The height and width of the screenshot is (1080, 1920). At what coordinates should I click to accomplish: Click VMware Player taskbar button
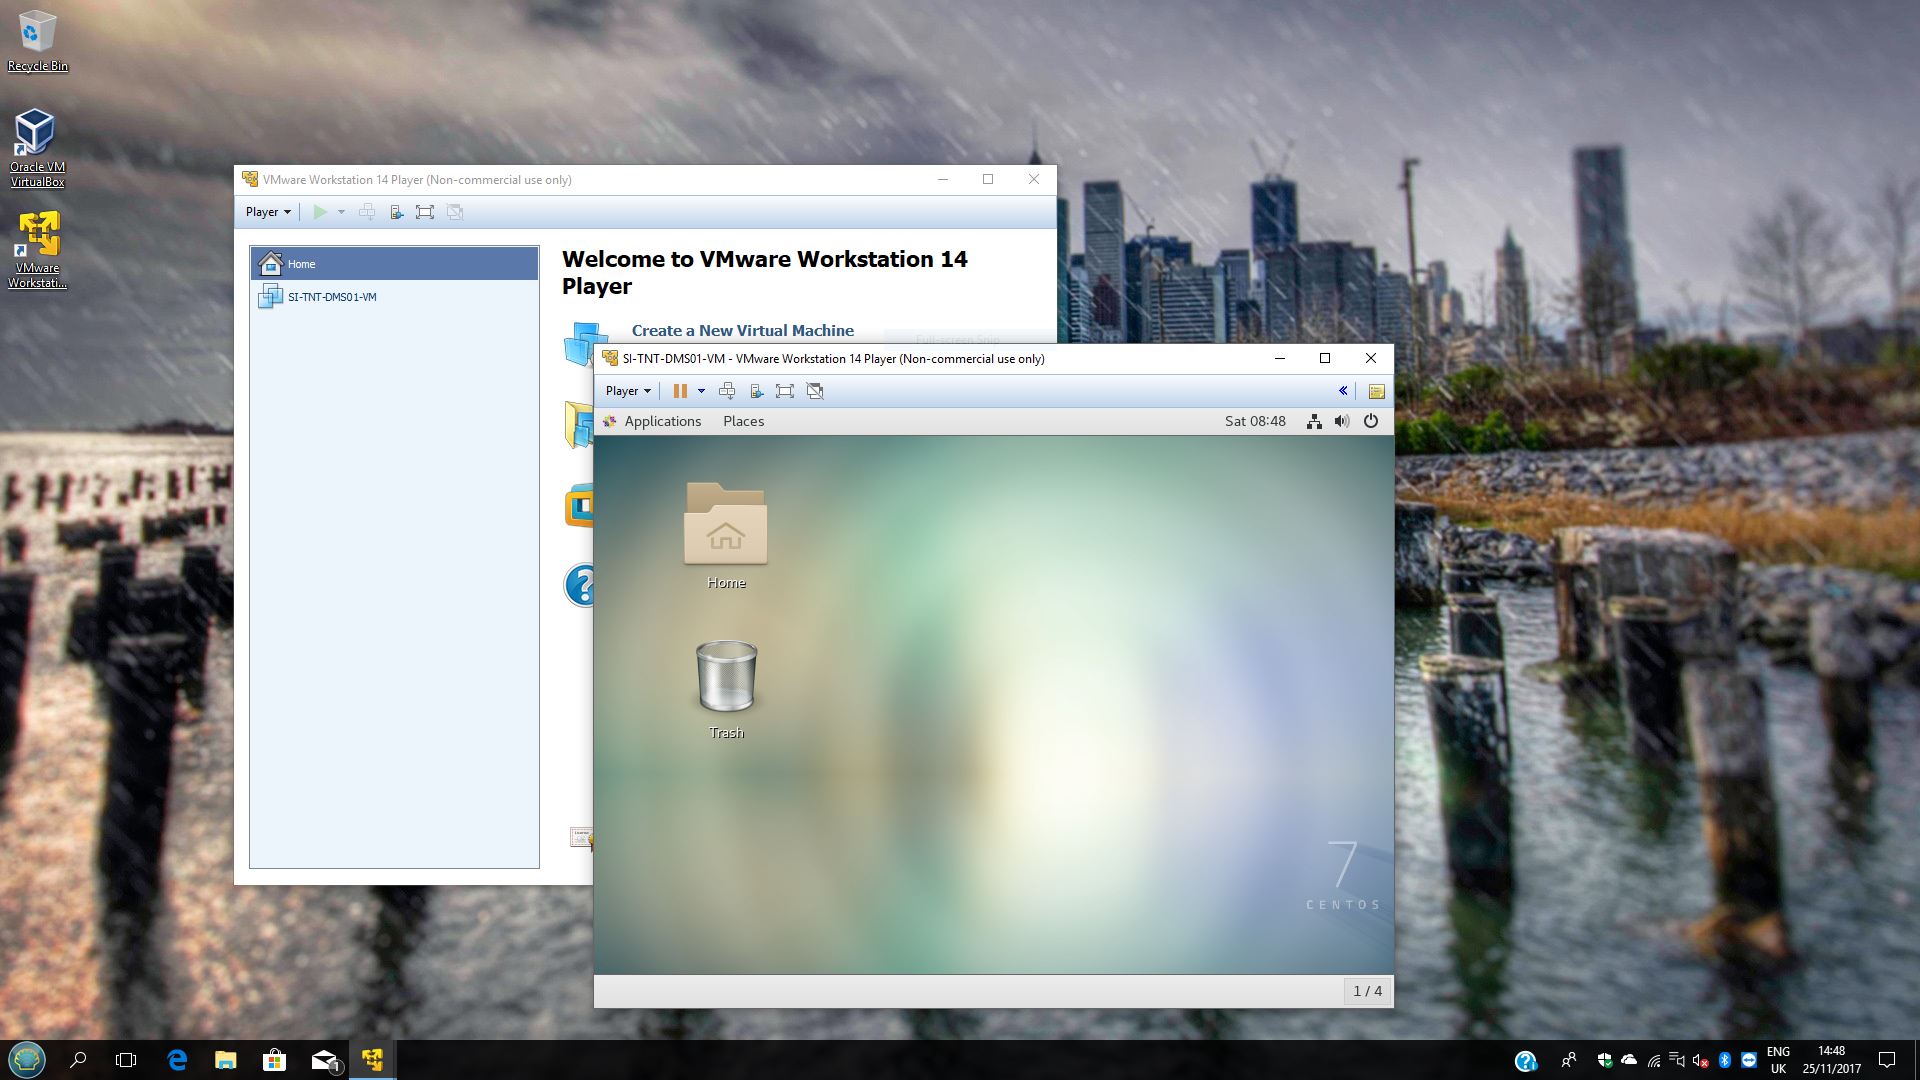pos(373,1060)
